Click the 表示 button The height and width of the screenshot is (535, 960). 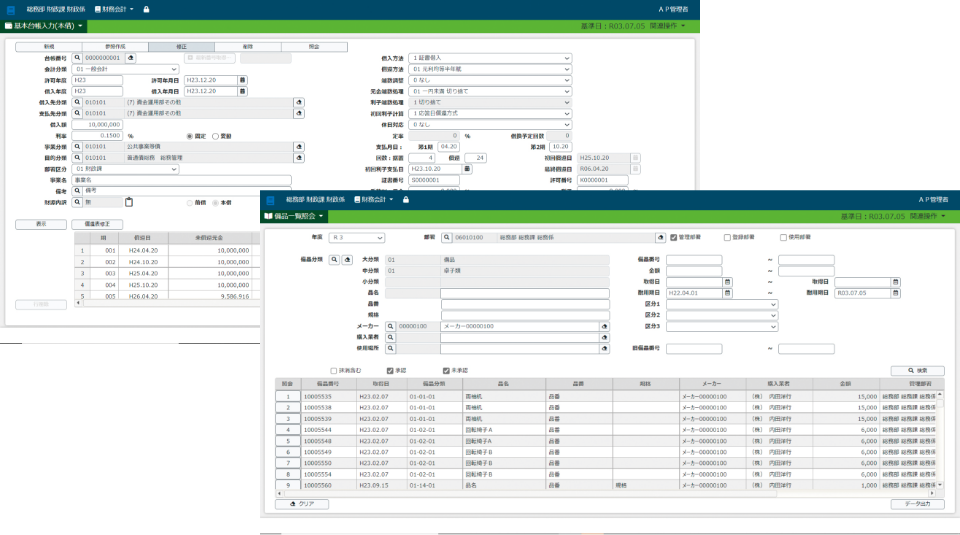41,224
